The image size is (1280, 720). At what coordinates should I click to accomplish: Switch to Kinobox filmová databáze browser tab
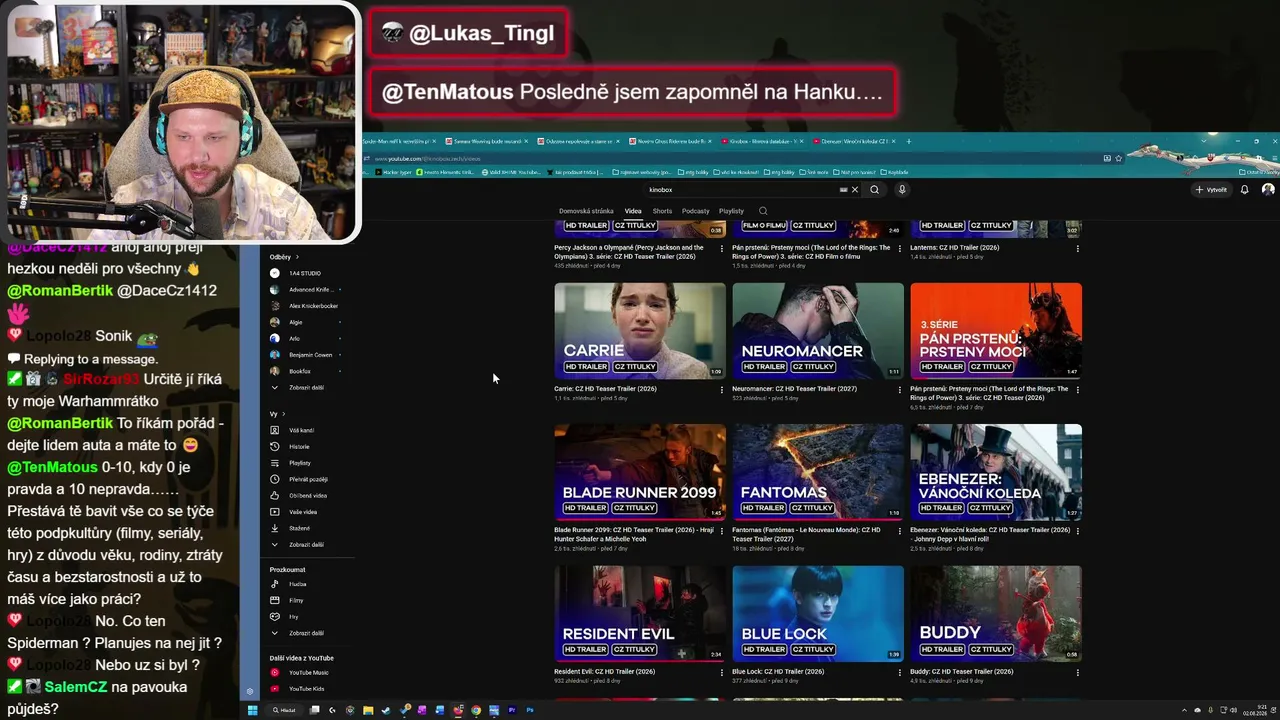tap(765, 141)
